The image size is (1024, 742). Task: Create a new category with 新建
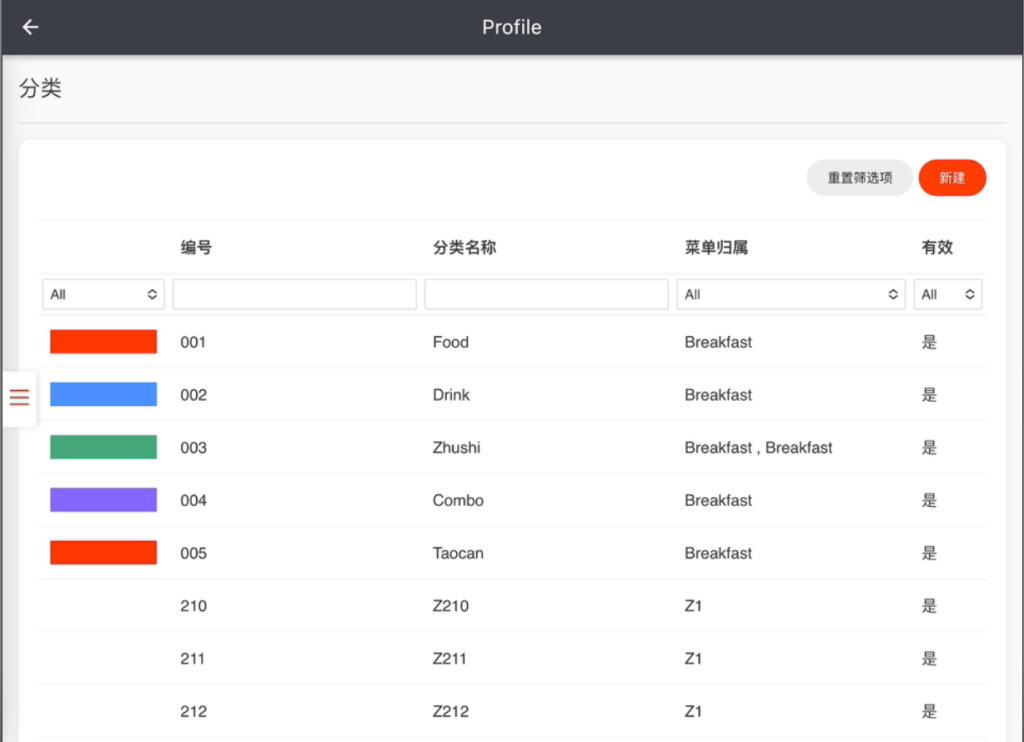click(952, 178)
